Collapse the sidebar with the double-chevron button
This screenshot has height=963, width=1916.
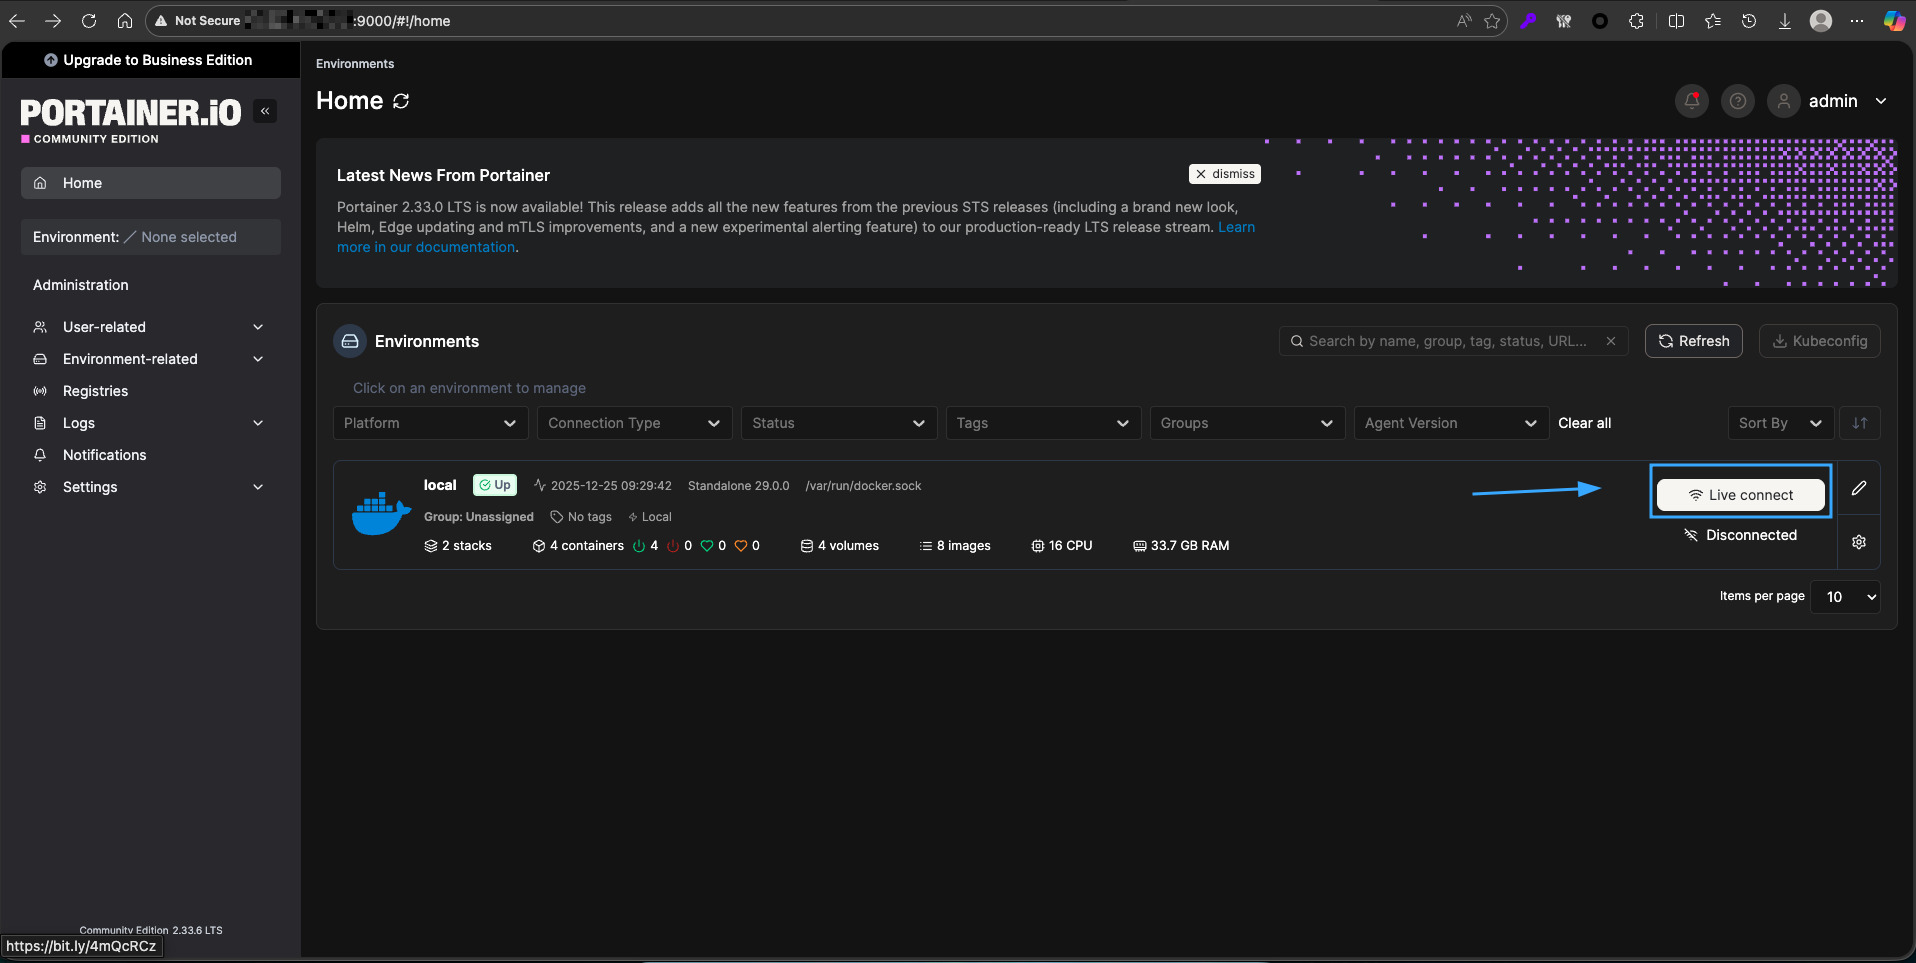point(265,111)
